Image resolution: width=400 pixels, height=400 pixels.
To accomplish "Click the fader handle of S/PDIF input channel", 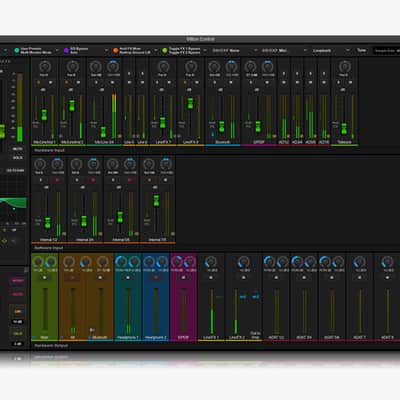I will (x=258, y=127).
